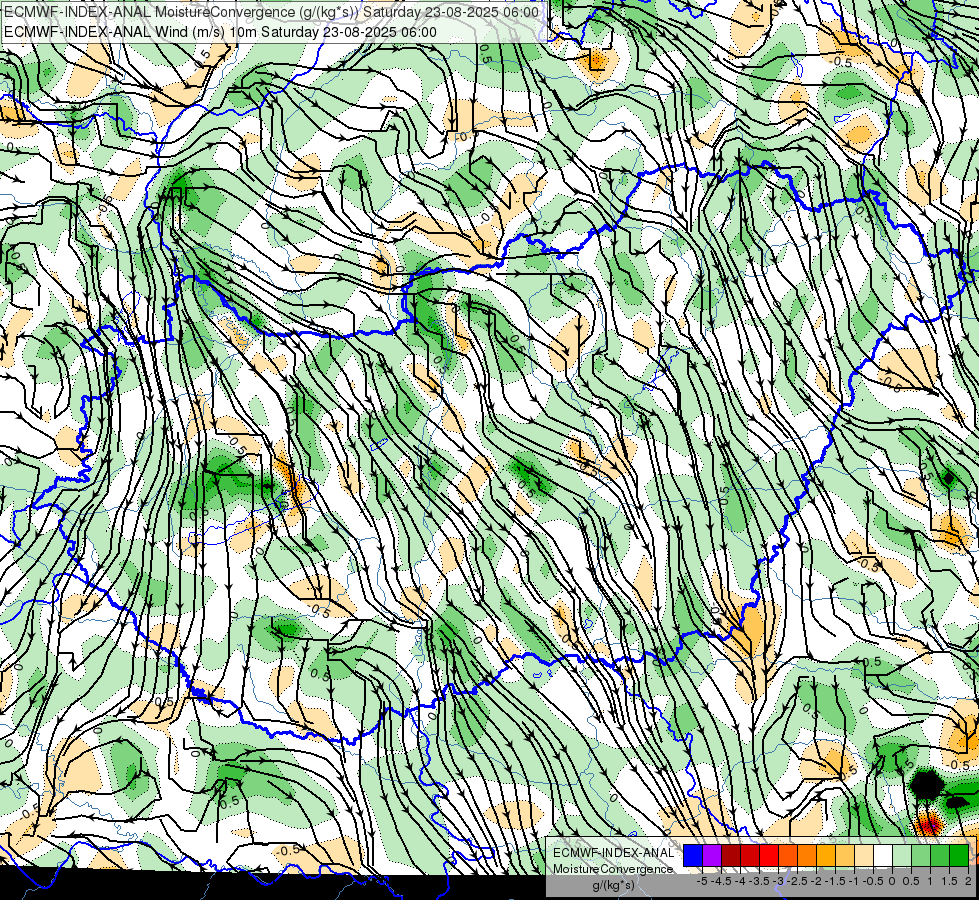The width and height of the screenshot is (979, 900).
Task: Click the legend tick label -4
Action: click(740, 881)
